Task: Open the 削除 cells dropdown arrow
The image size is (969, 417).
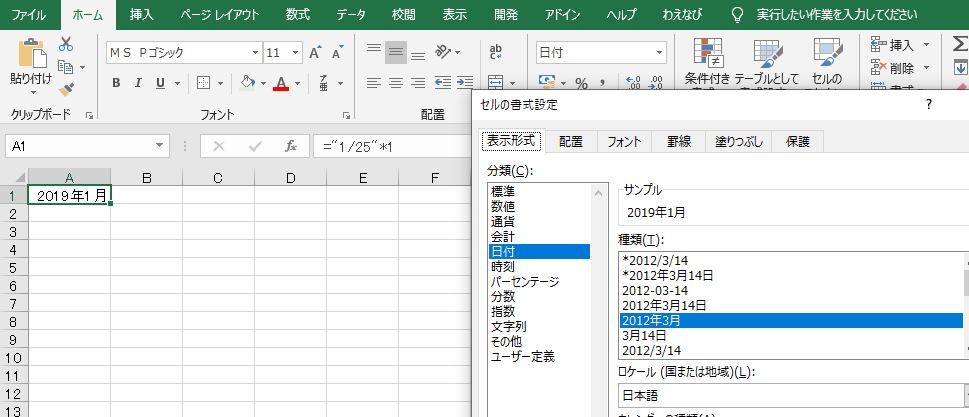Action: (926, 67)
